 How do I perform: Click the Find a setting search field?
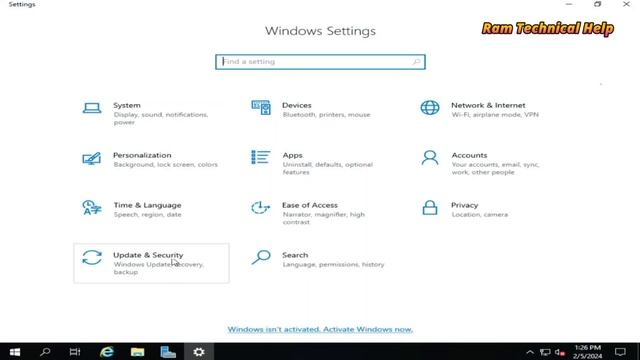(x=320, y=62)
